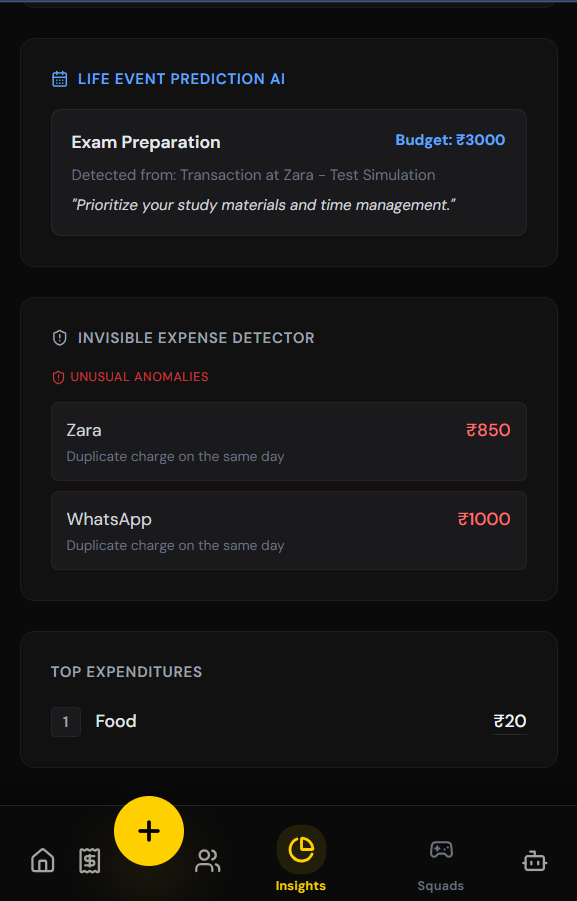Tap the yellow plus add button
Screen dimensions: 577x901
(x=149, y=831)
